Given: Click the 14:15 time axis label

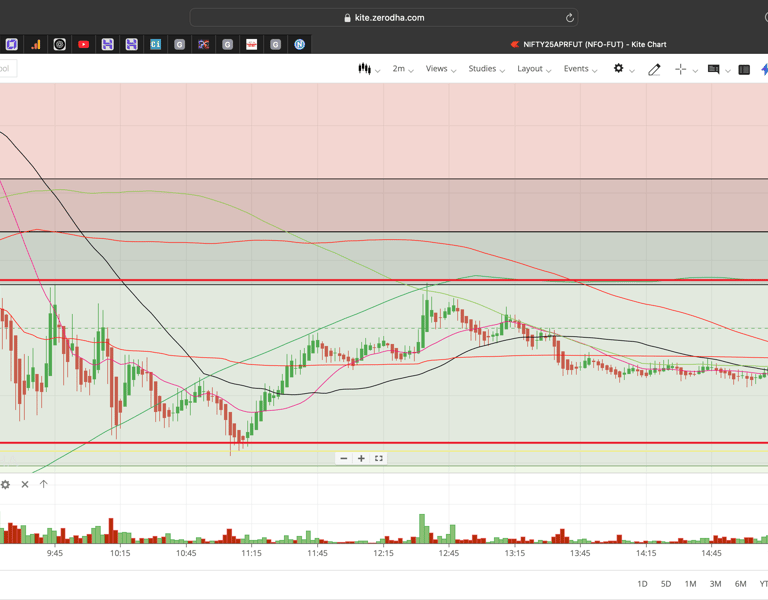Looking at the screenshot, I should tap(646, 553).
